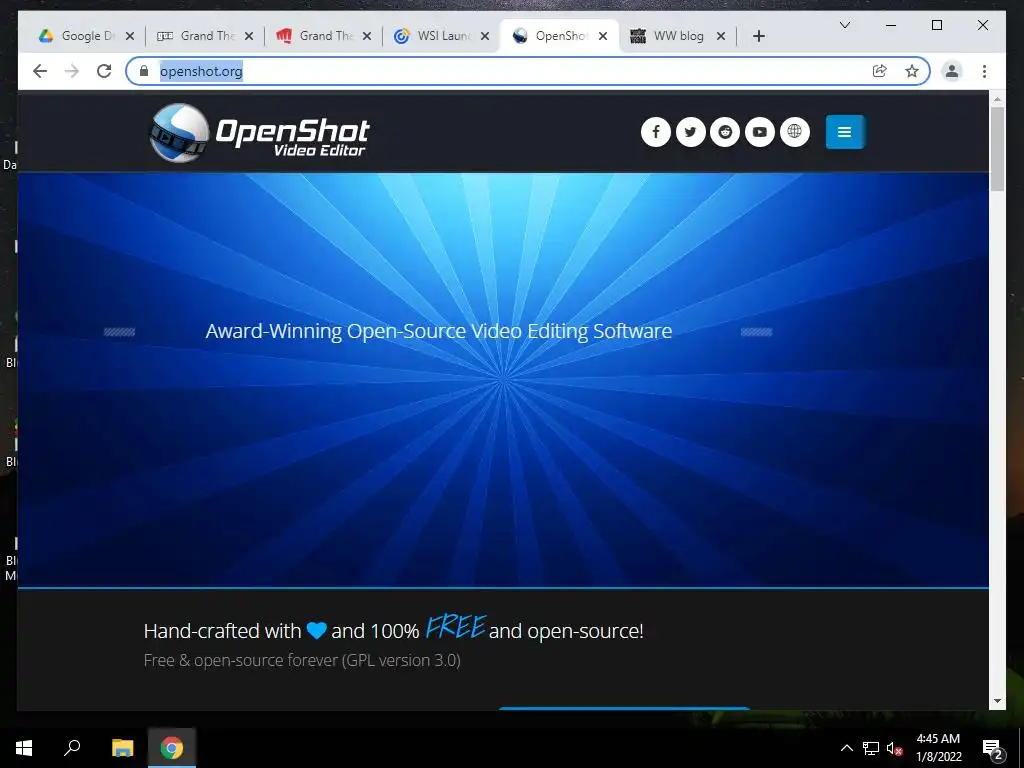Image resolution: width=1024 pixels, height=768 pixels.
Task: View site security lock info
Action: click(144, 71)
